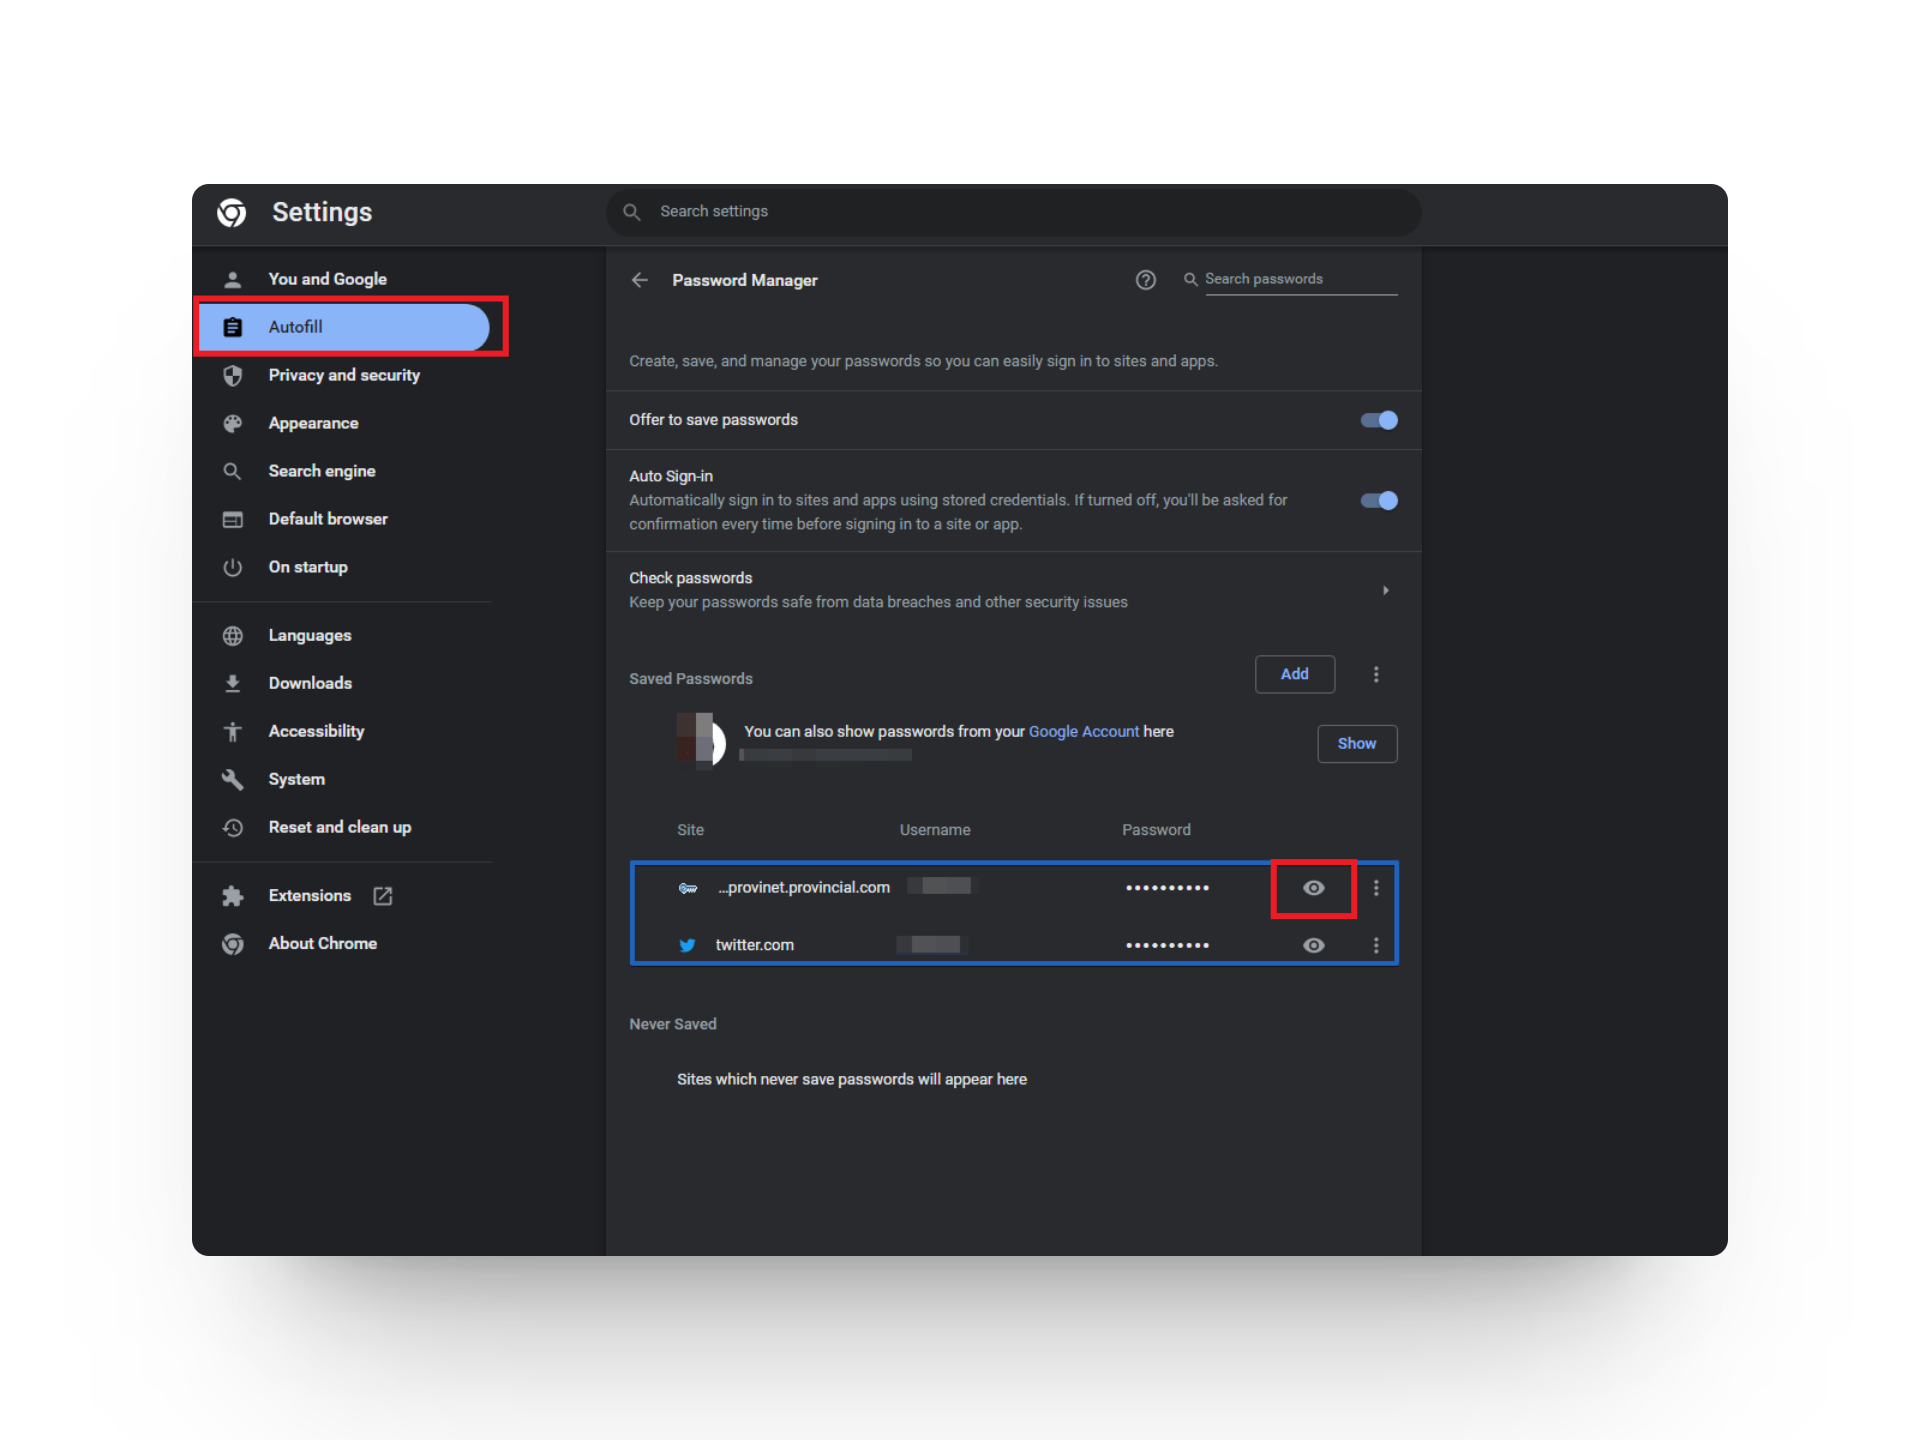Open About Chrome
The image size is (1920, 1440).
pyautogui.click(x=322, y=943)
